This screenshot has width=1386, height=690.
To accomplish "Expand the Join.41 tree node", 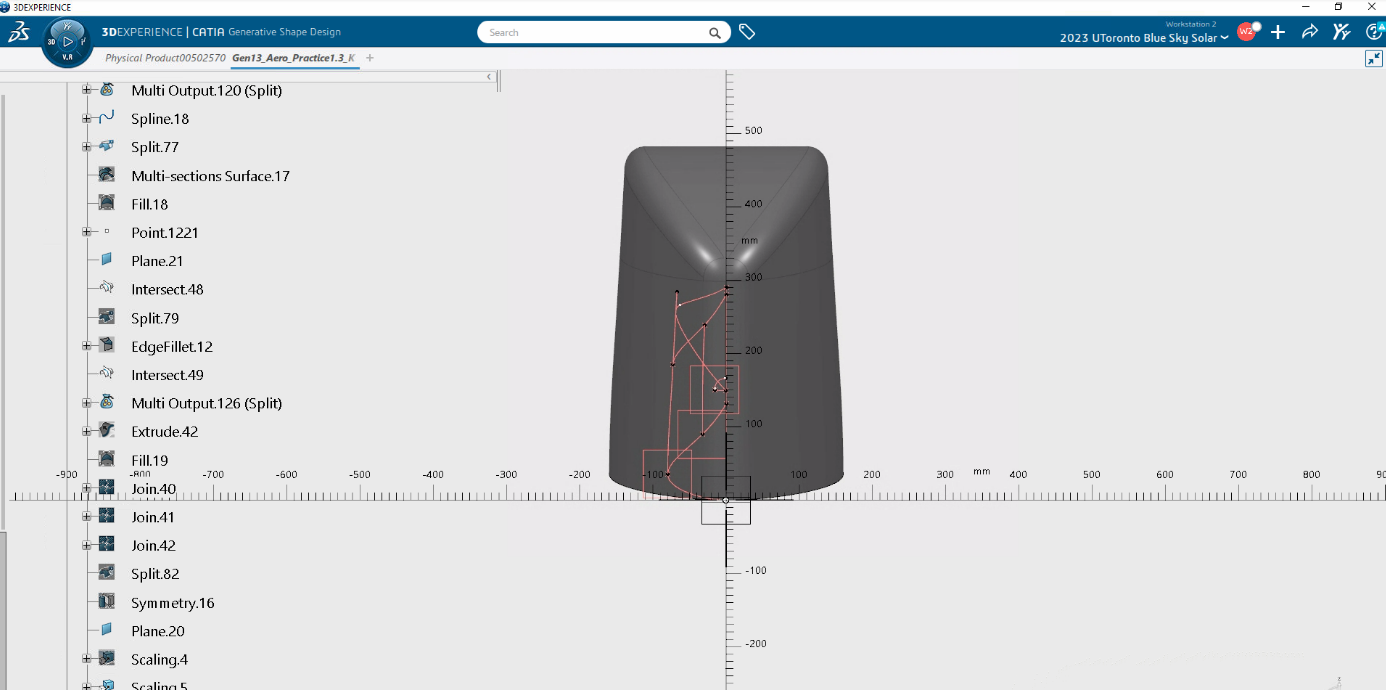I will point(86,516).
